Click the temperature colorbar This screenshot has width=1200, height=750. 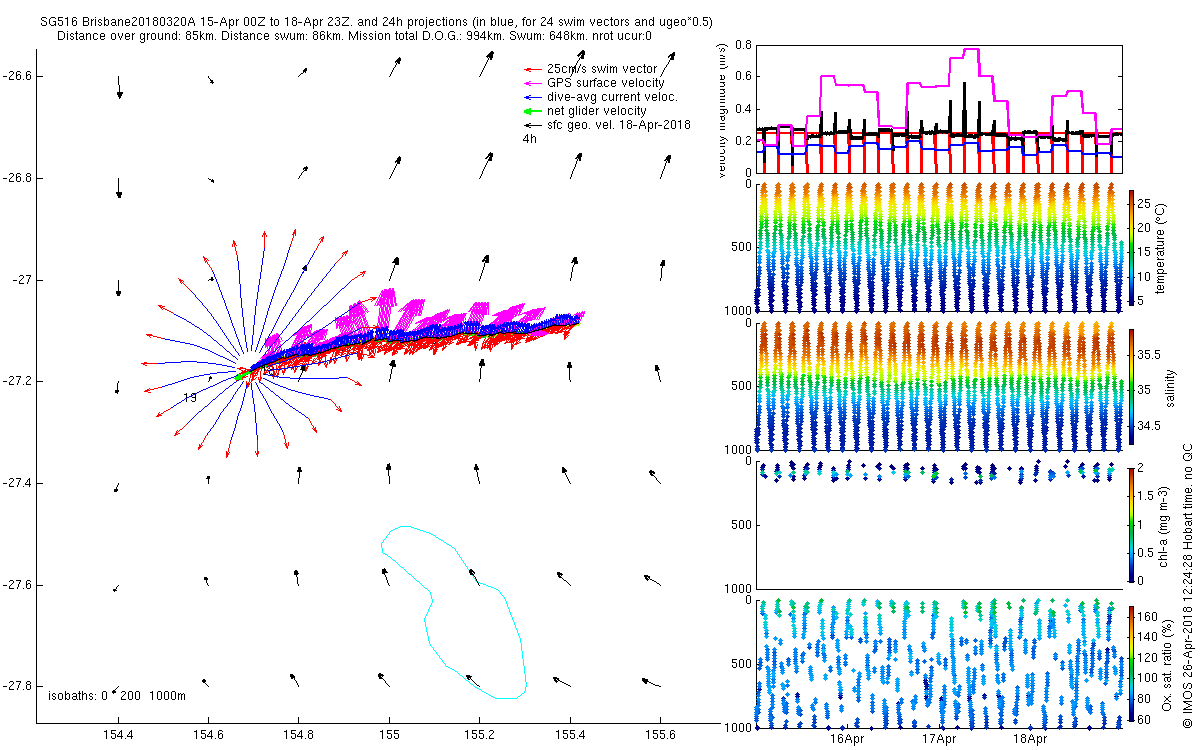(x=1132, y=247)
